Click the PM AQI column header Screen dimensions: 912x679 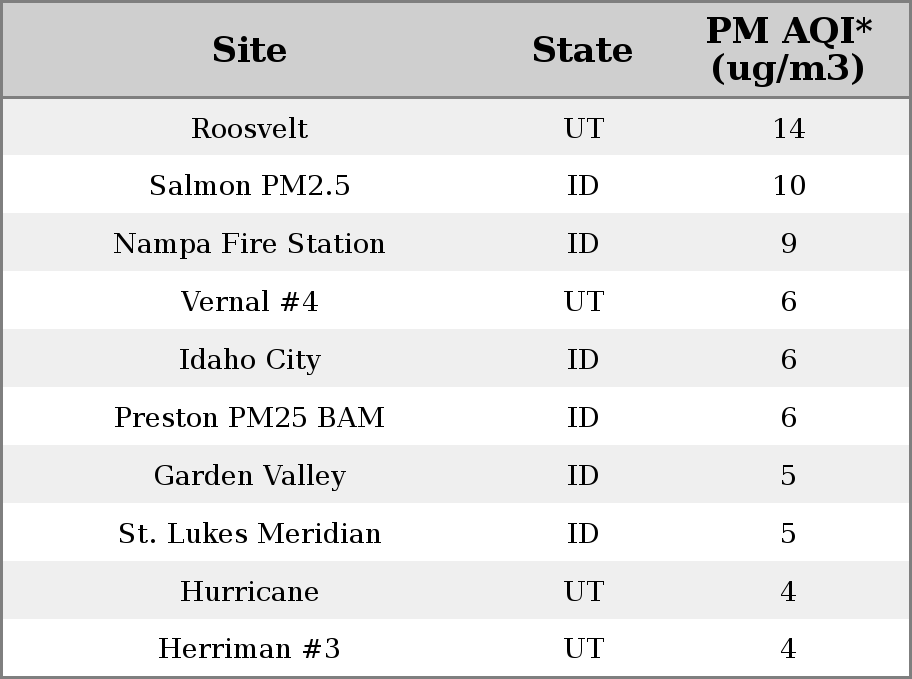788,49
